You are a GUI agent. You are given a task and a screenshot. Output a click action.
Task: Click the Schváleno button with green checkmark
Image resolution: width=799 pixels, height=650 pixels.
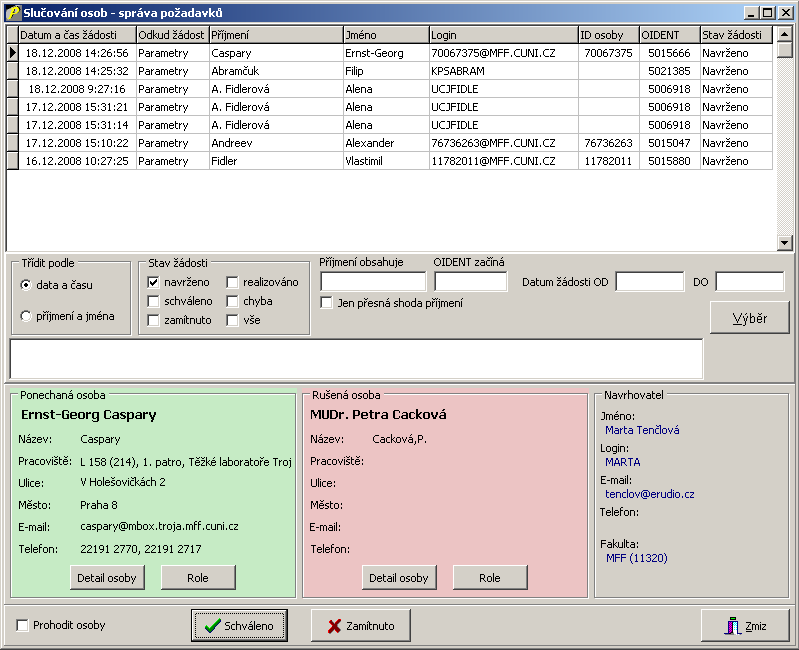[239, 626]
